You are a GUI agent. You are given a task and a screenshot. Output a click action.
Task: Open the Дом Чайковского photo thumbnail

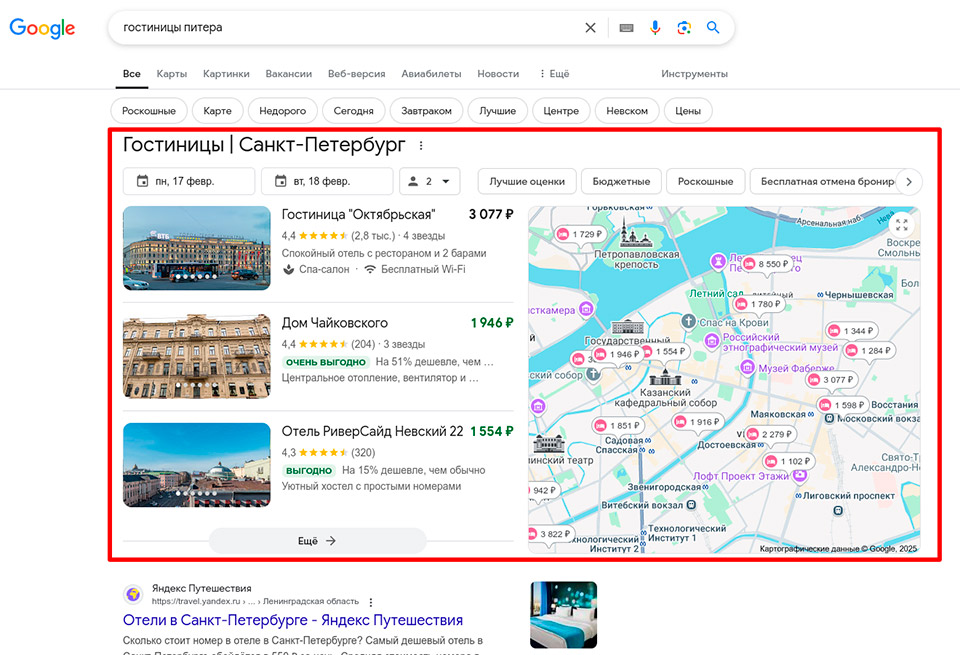[197, 356]
